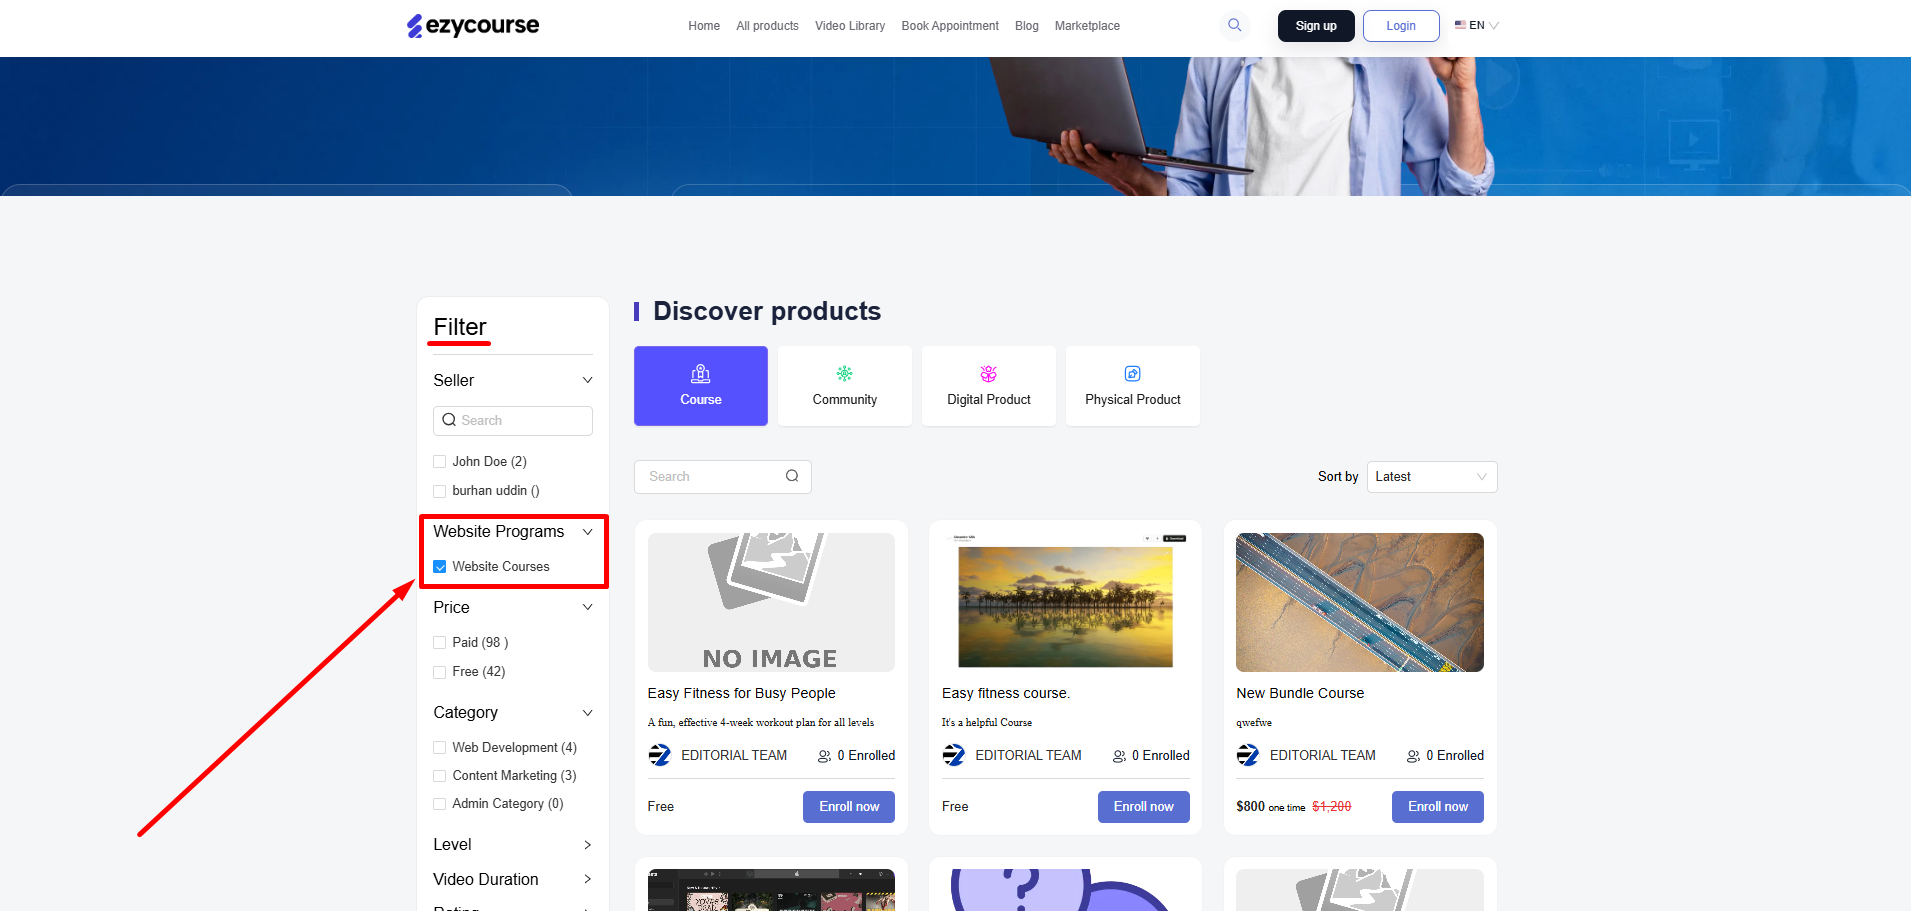Check the John Doe seller checkbox

(439, 462)
